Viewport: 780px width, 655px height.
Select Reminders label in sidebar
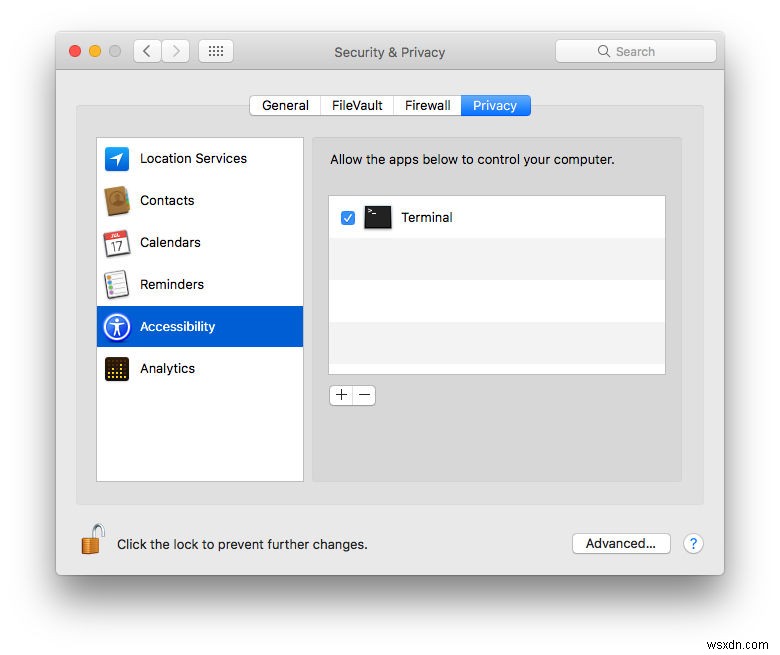coord(172,284)
